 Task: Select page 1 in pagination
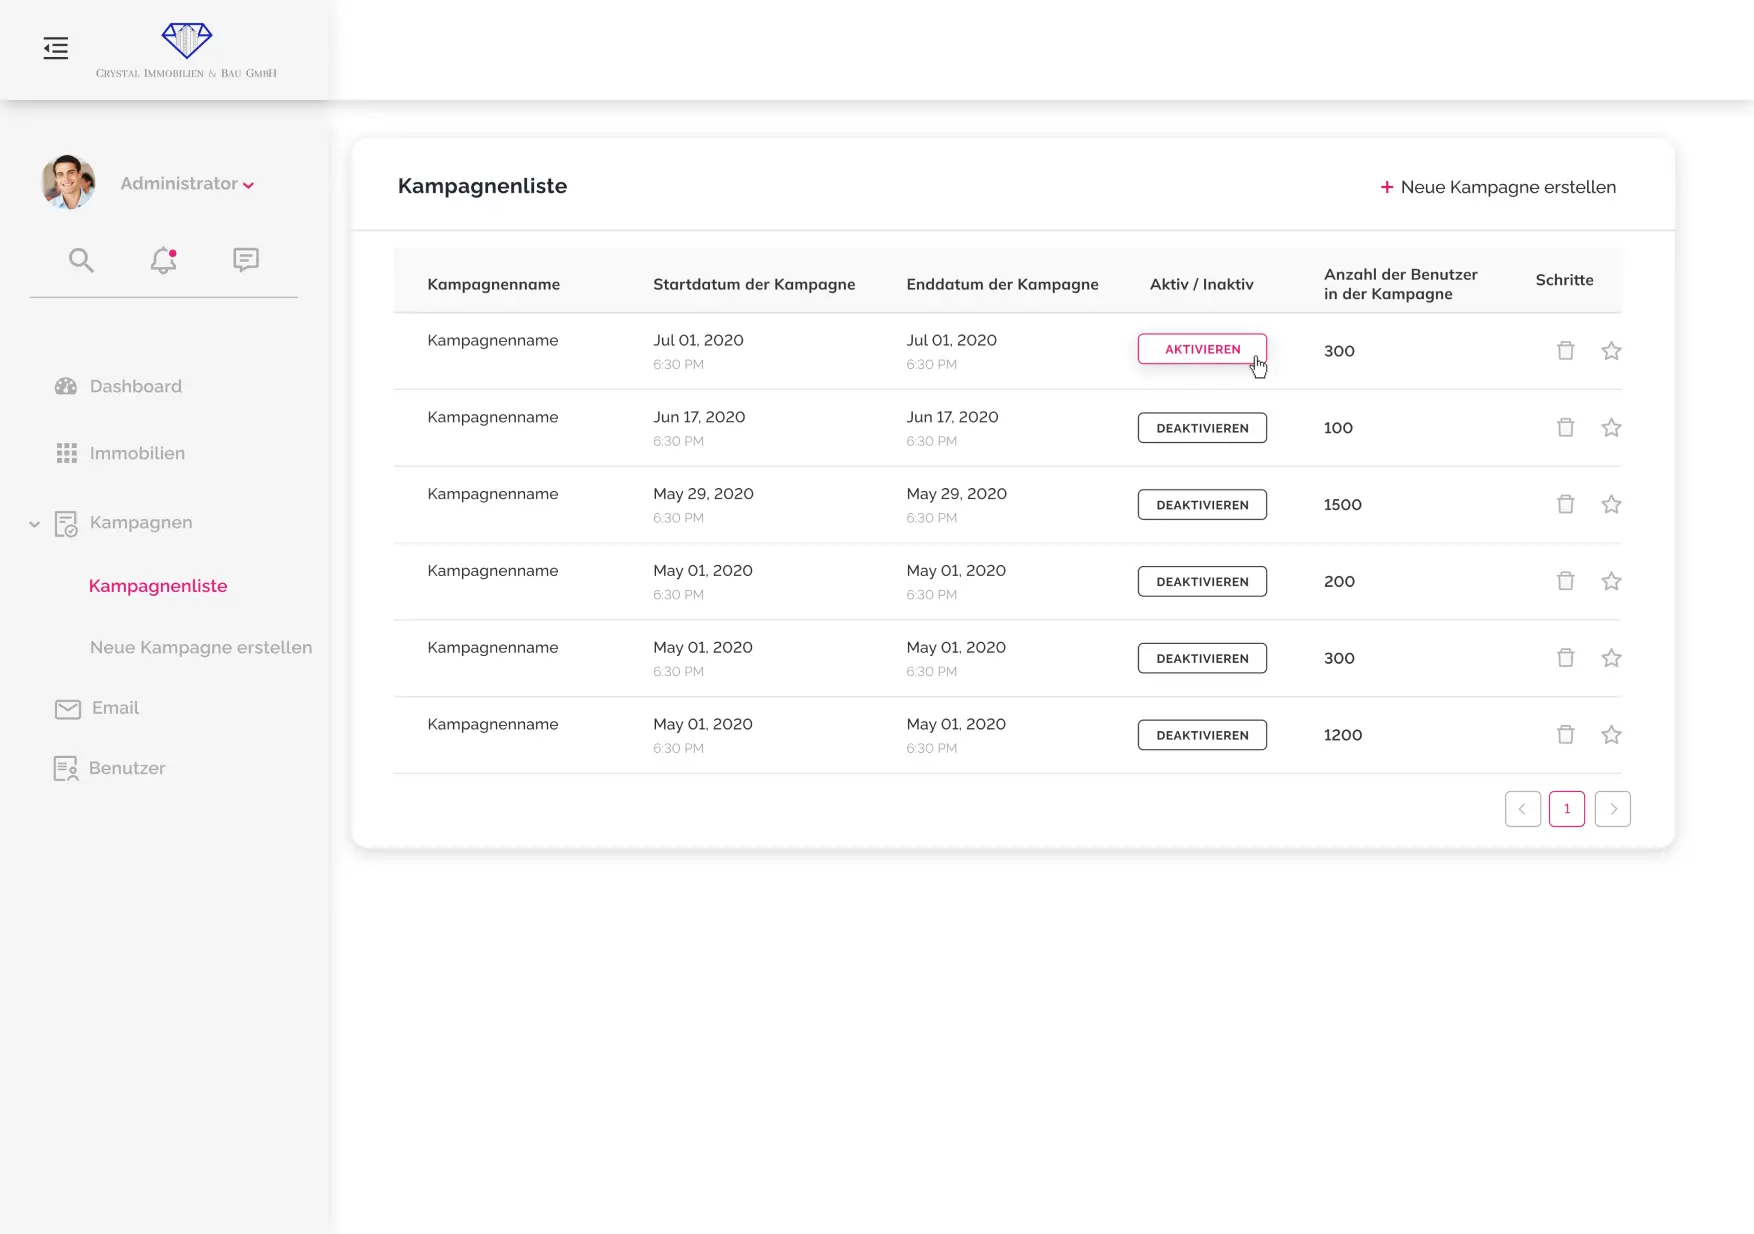(1566, 809)
